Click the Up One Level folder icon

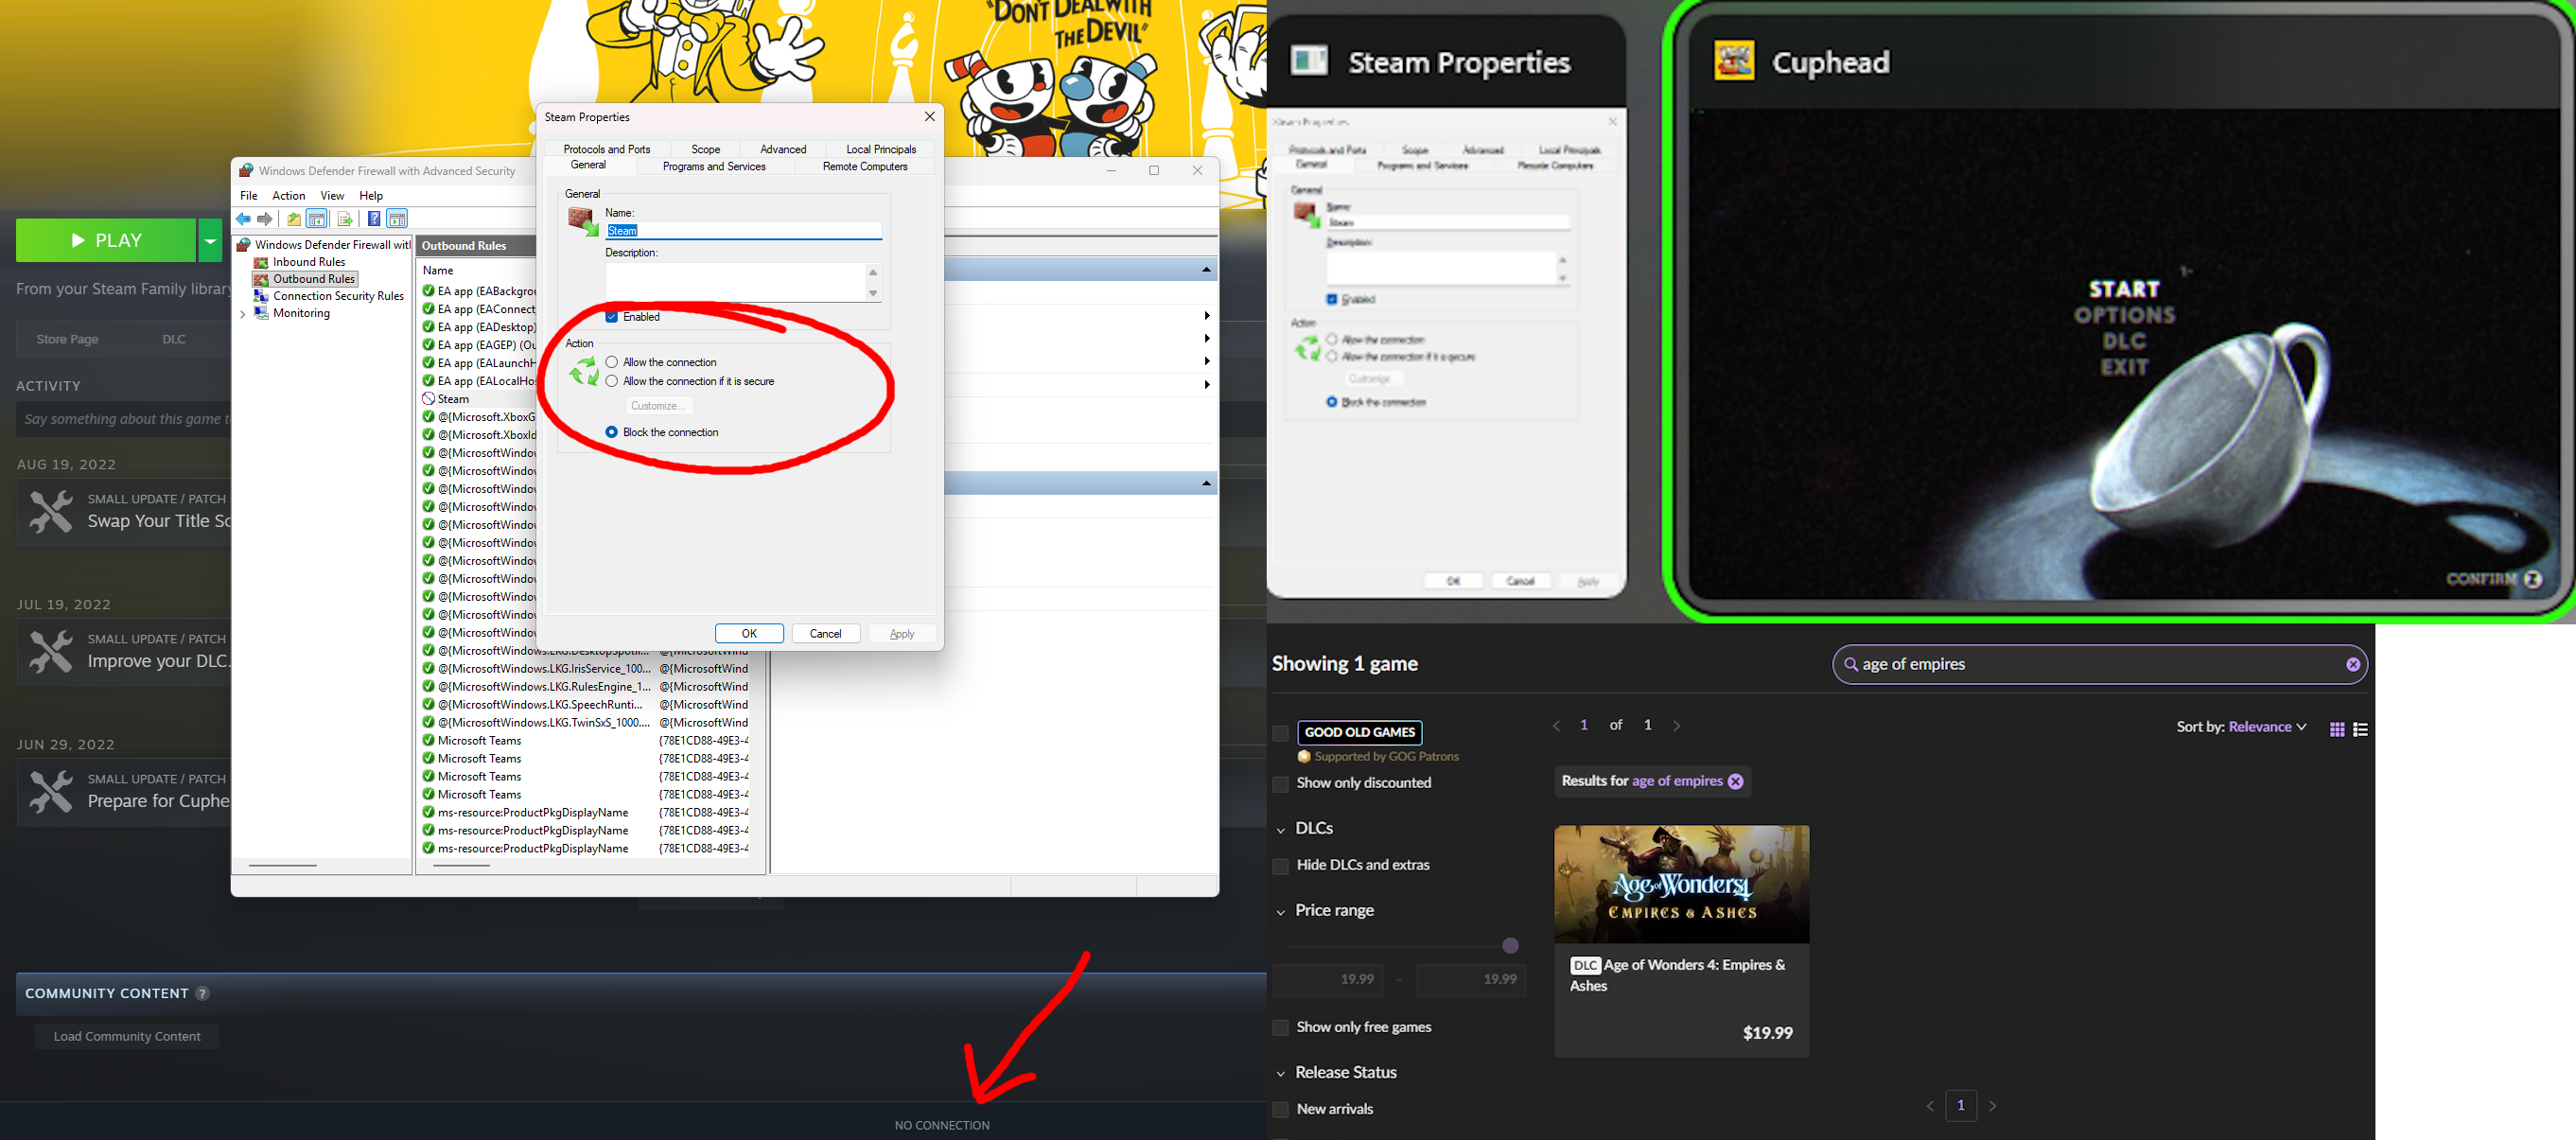[293, 219]
